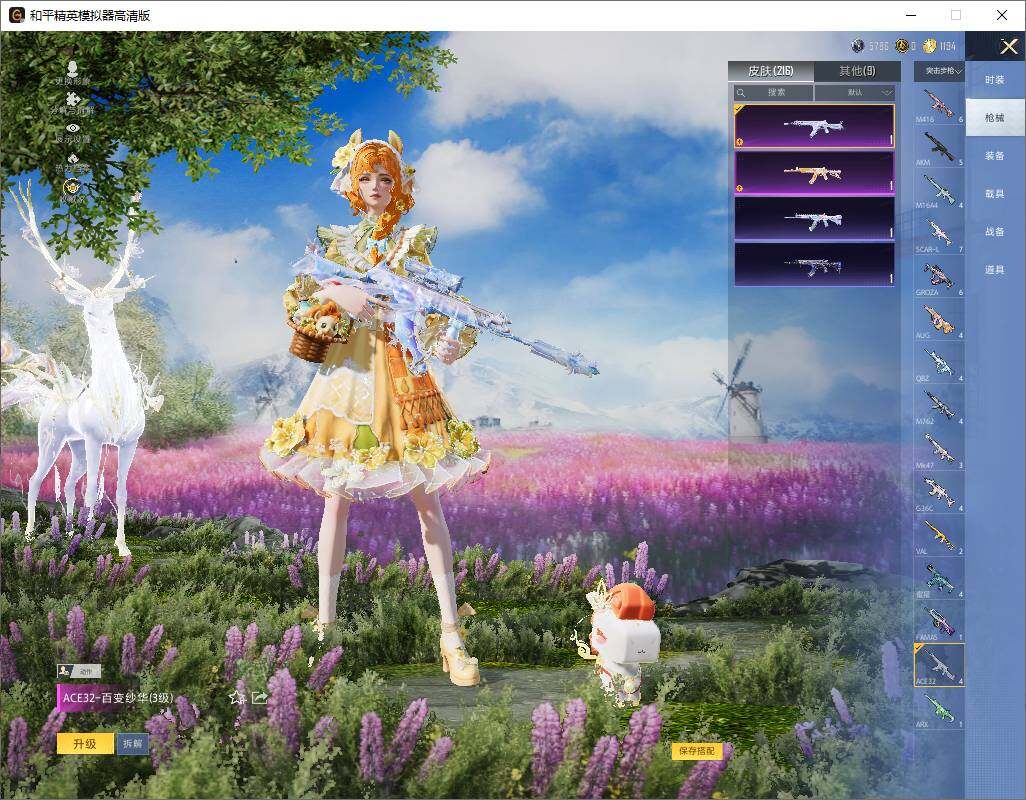Viewport: 1026px width, 800px height.
Task: Open the gold circular badge icon in the left sidebar
Action: coord(73,187)
